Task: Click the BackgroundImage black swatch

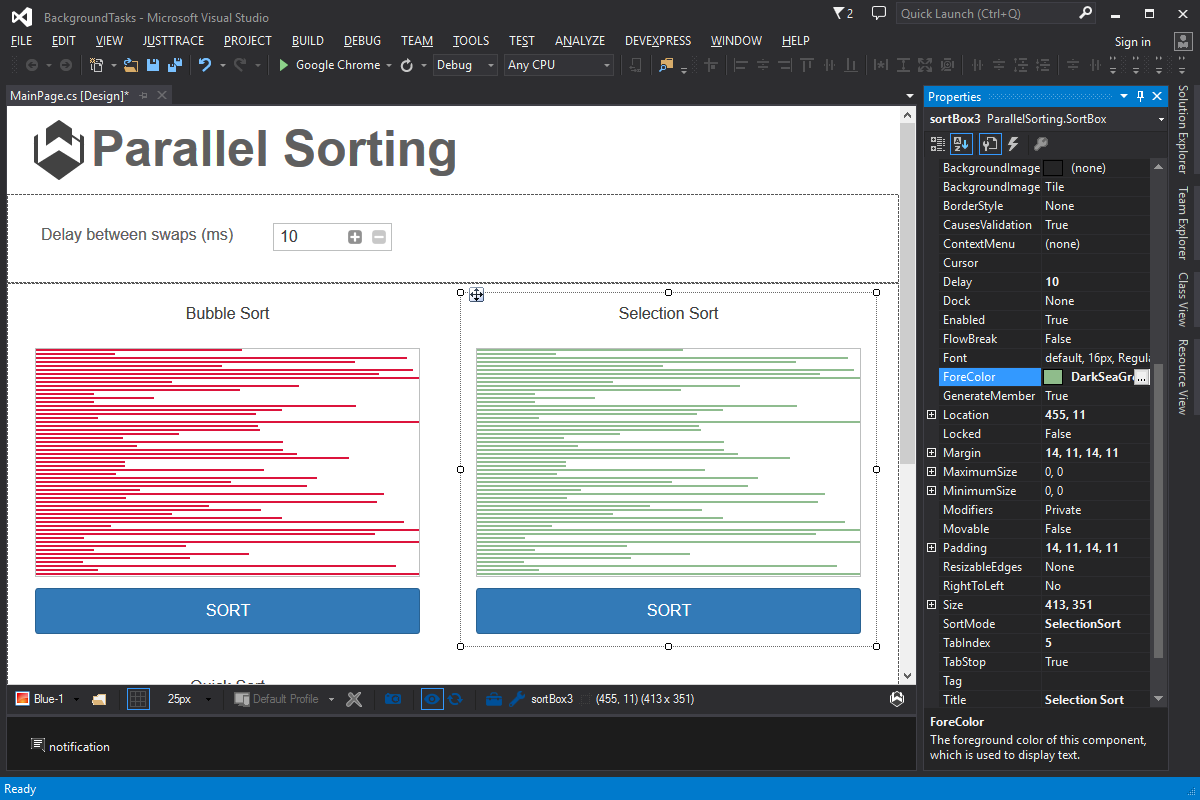Action: [1053, 168]
